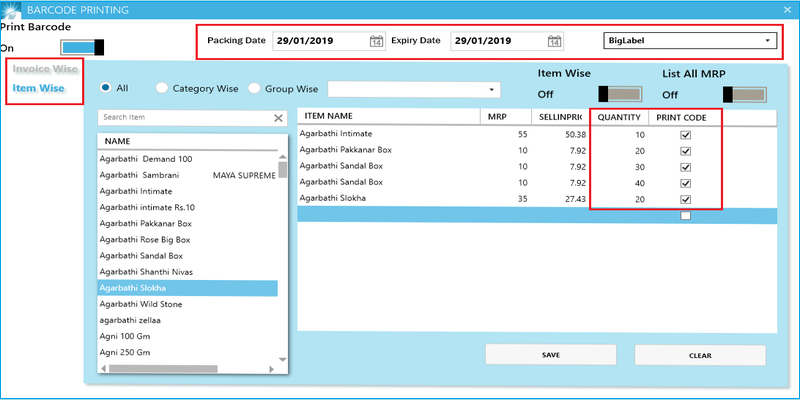This screenshot has width=800, height=400.
Task: Enable the List All MRP switch
Action: point(743,94)
